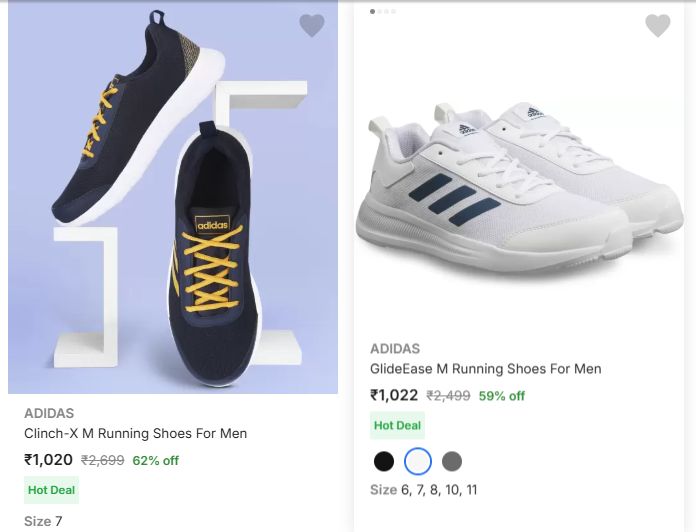
Task: Click the ₹1,020 price of Clinch-X
Action: point(48,460)
